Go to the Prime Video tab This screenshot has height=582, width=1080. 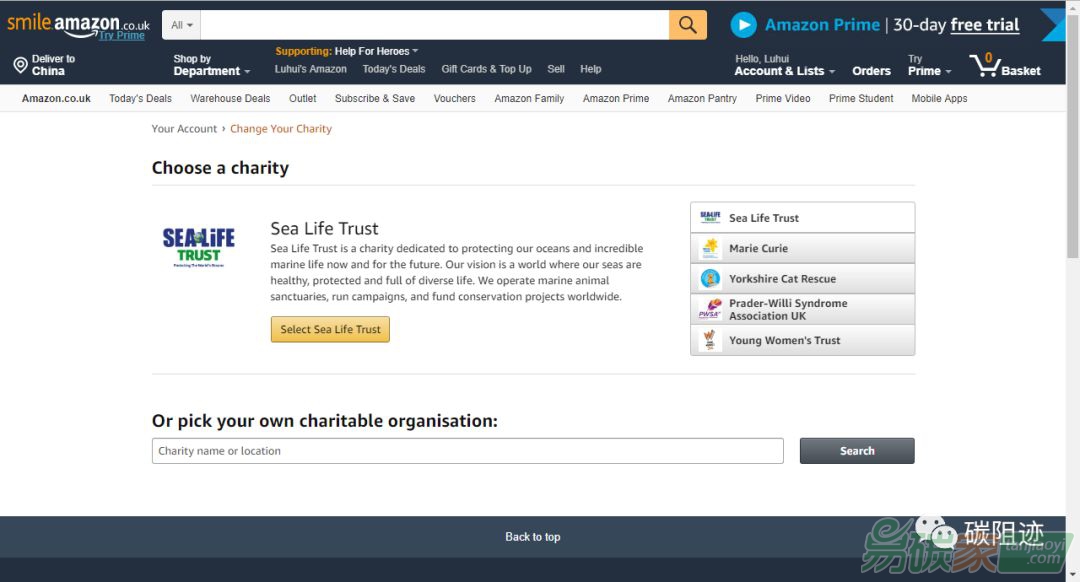point(783,99)
